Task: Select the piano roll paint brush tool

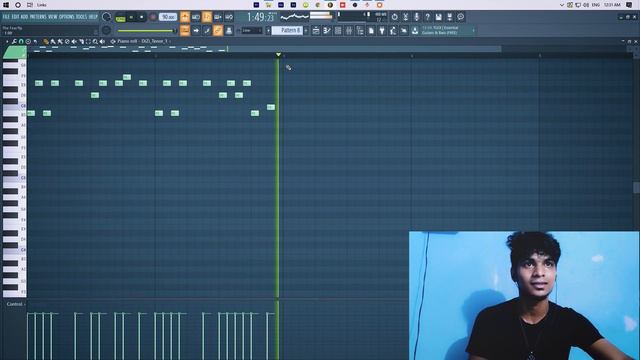Action: 53,42
